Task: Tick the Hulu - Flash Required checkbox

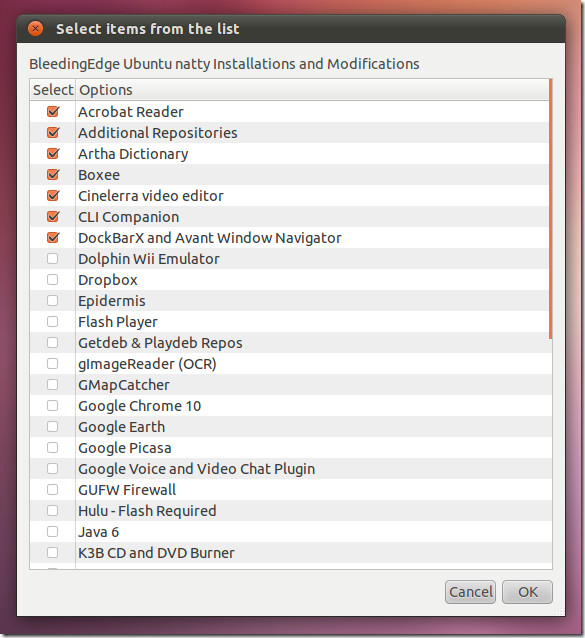Action: 52,511
